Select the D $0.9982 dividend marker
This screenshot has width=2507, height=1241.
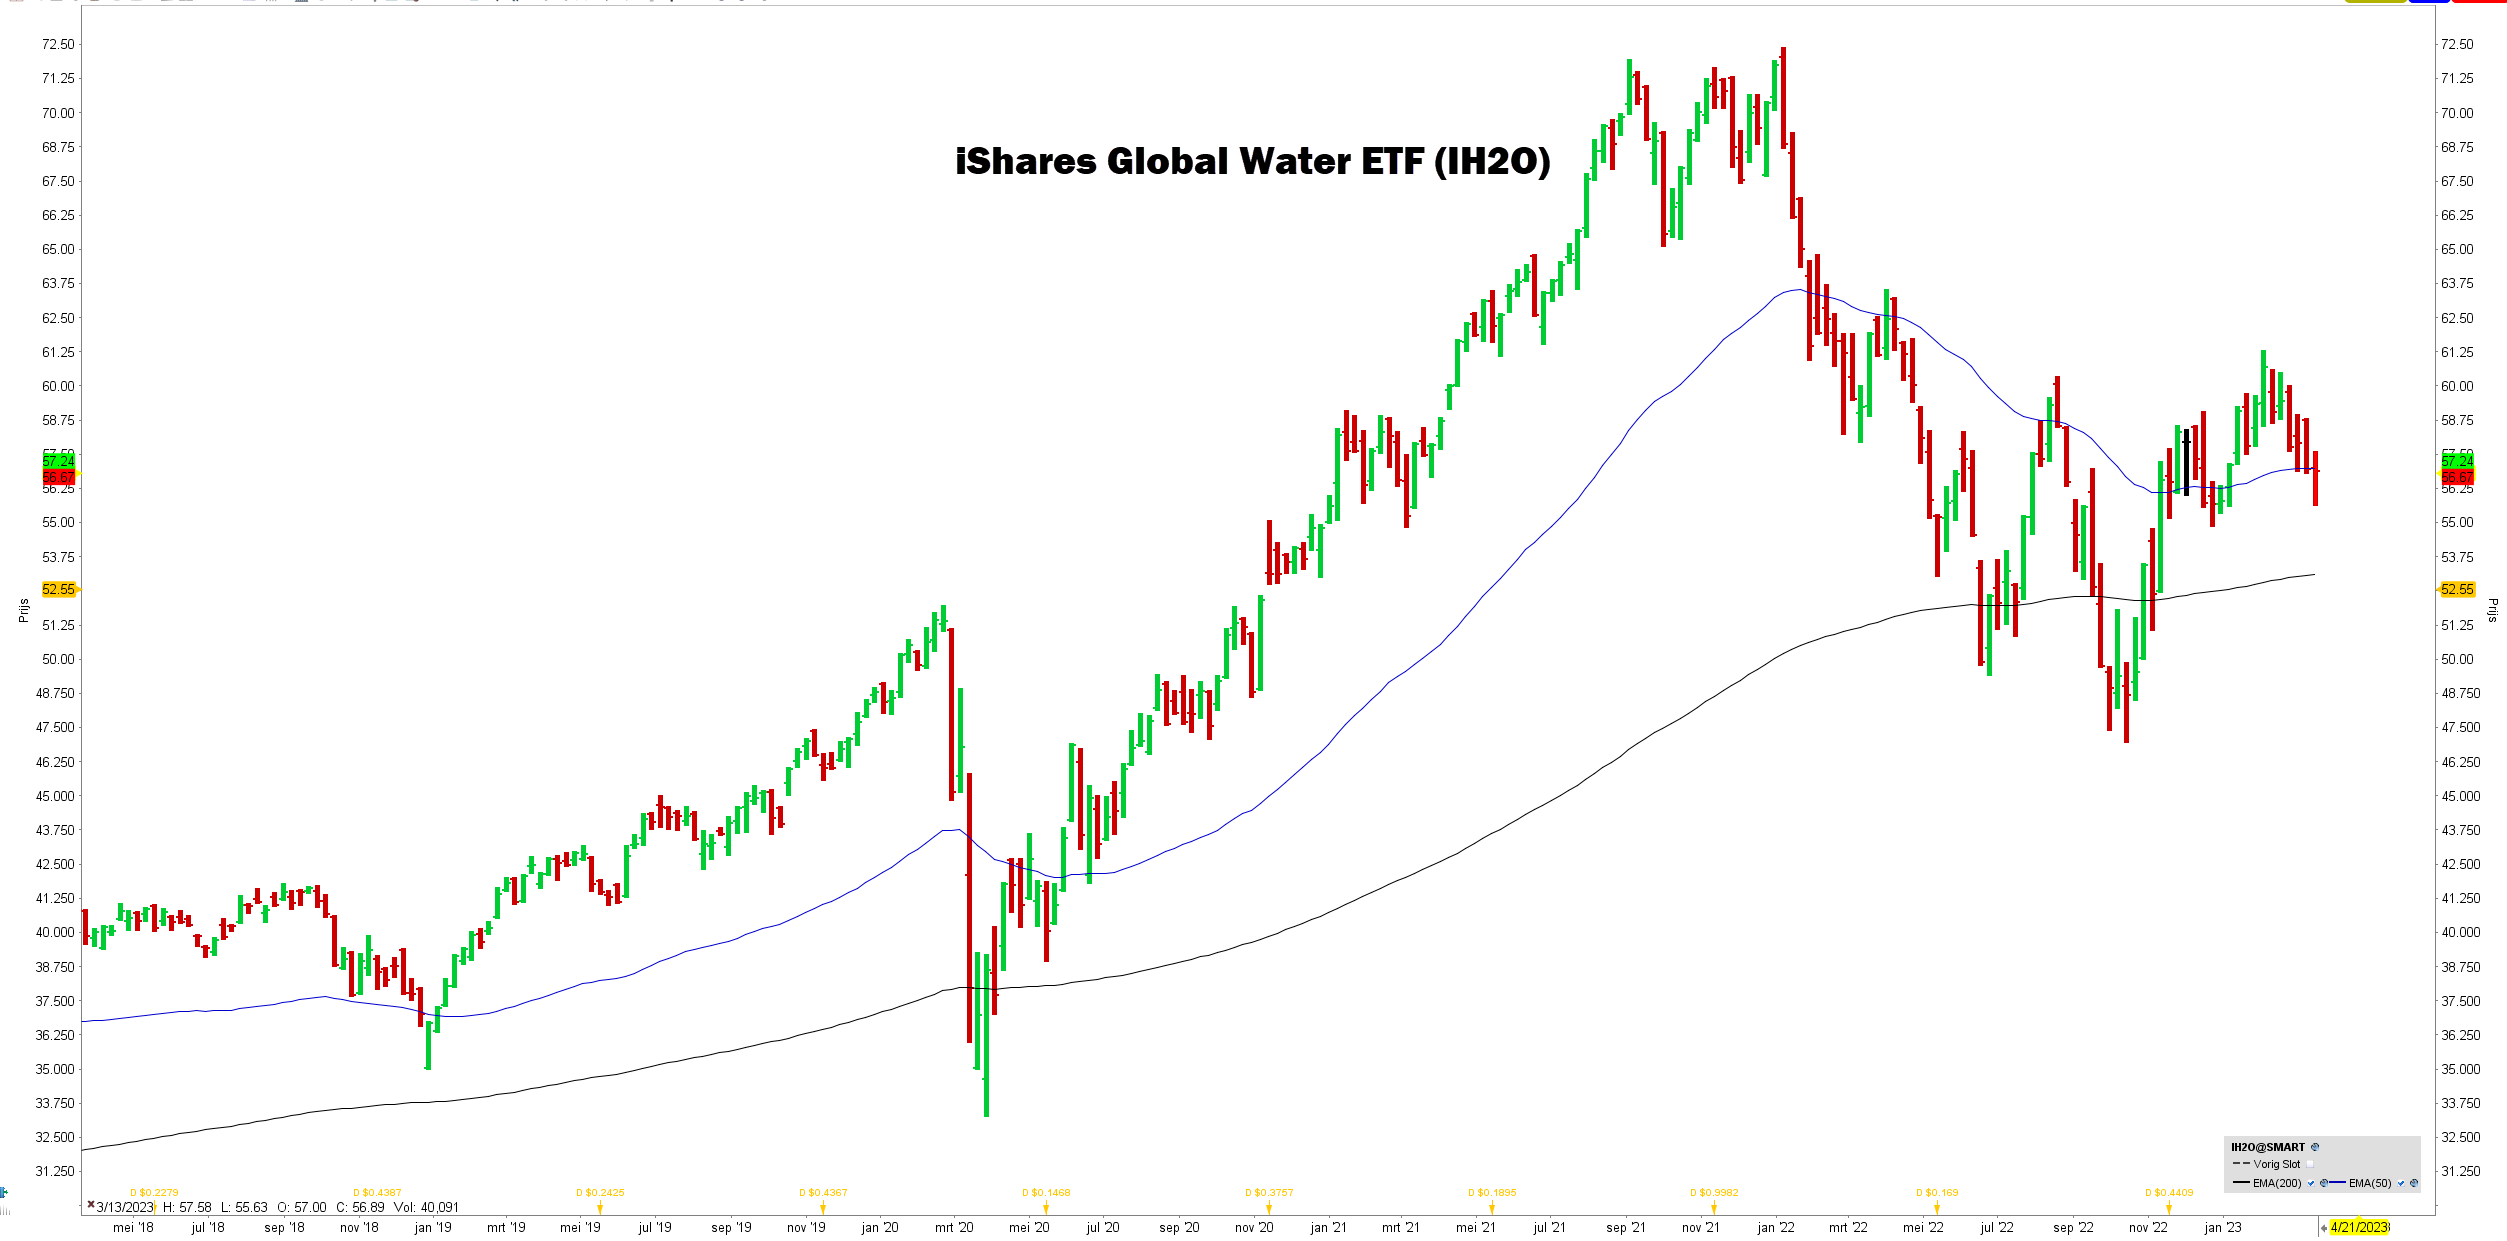pos(1714,1193)
